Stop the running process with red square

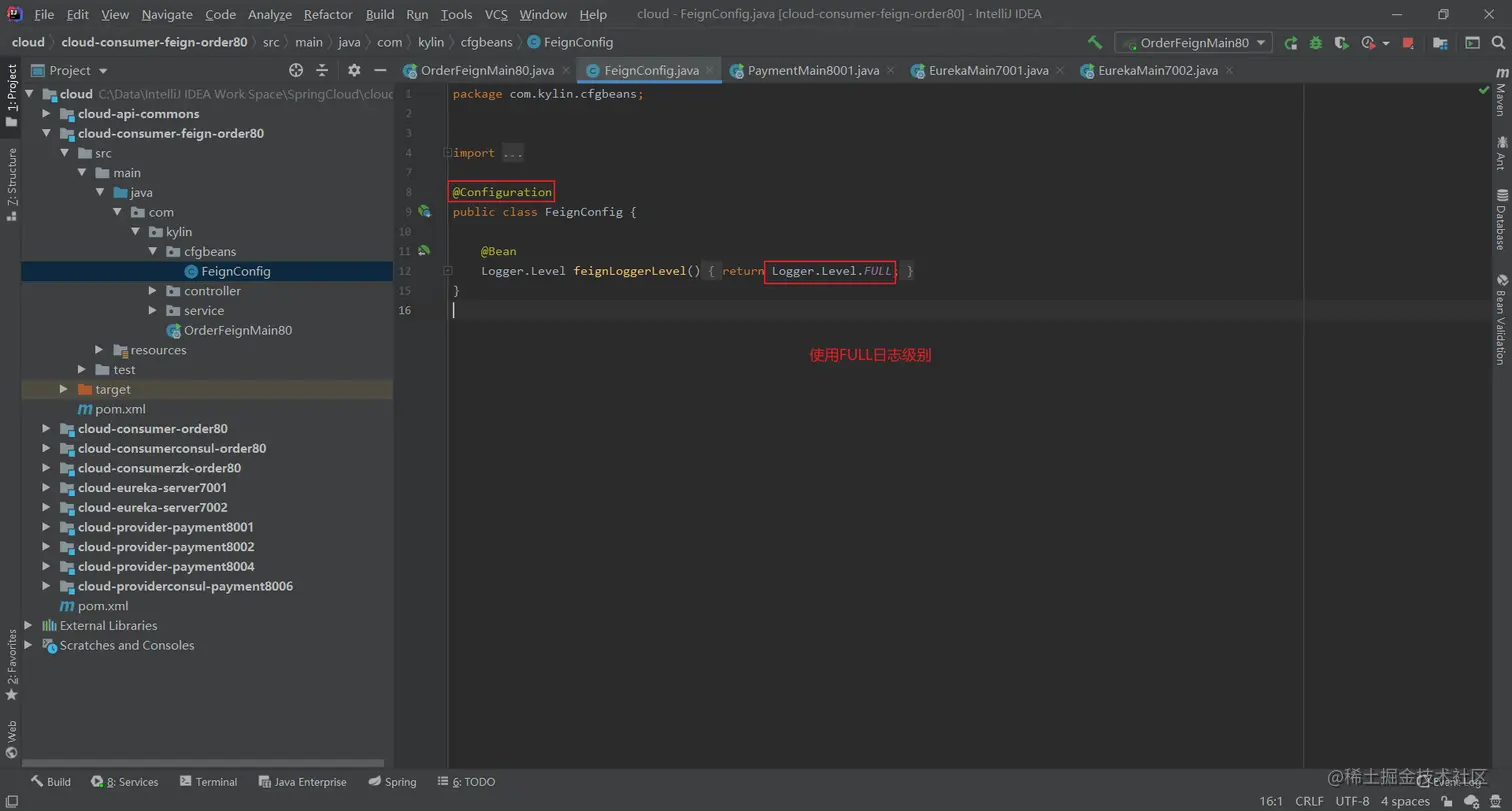click(x=1408, y=43)
